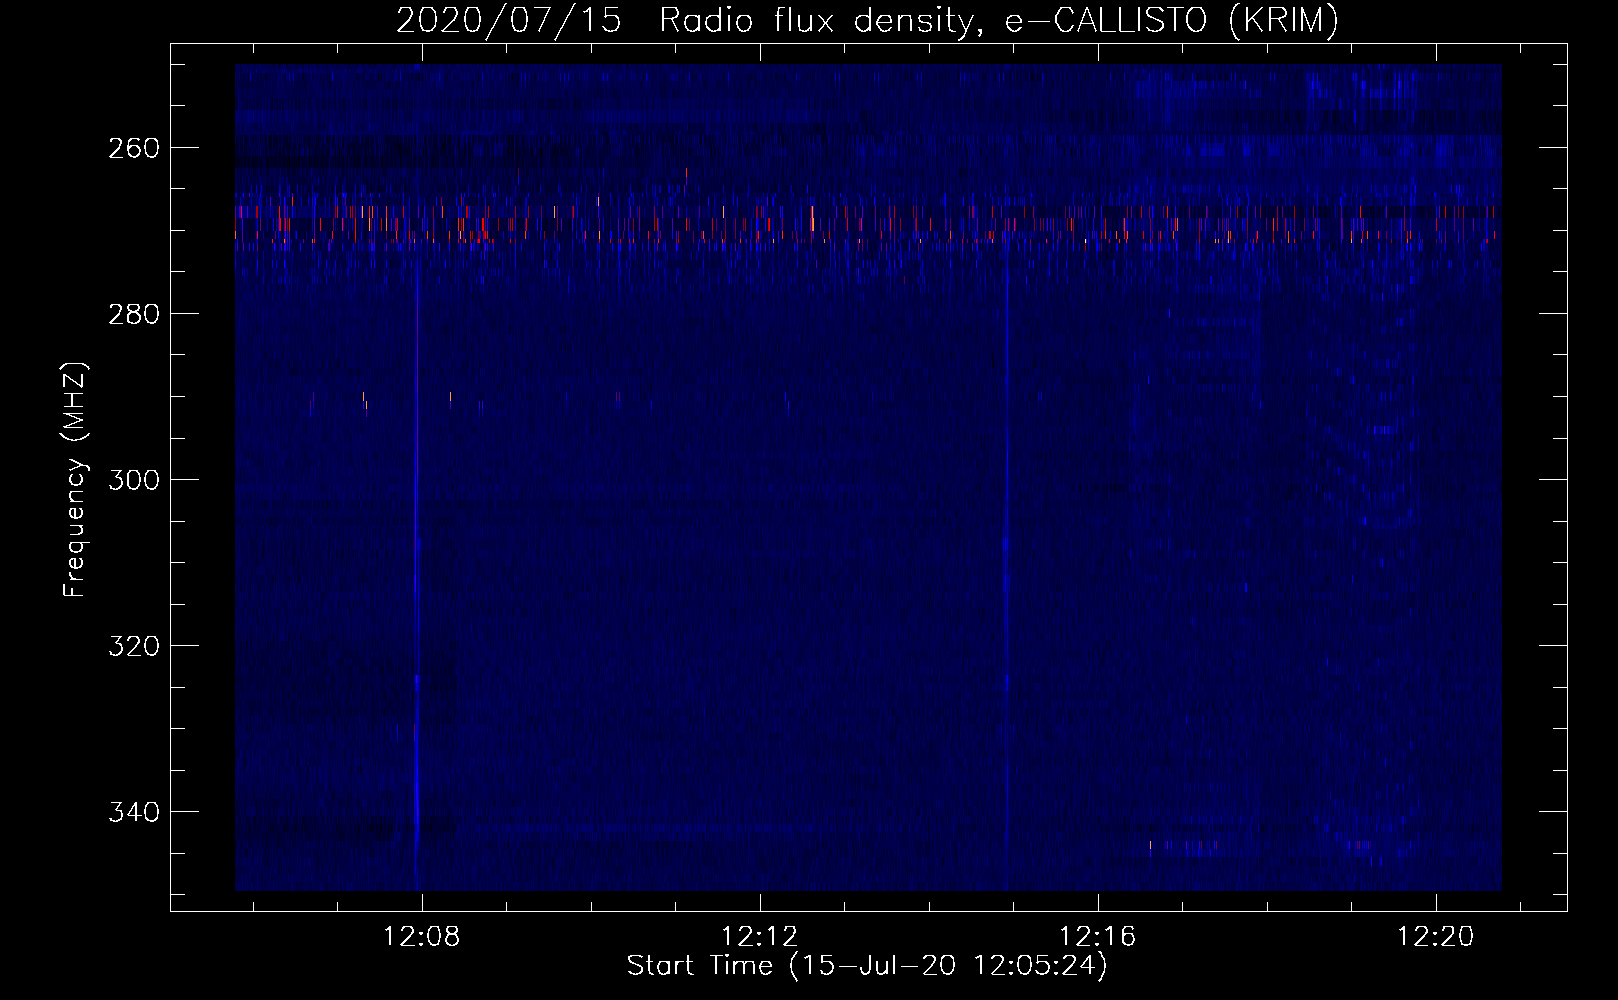Click the plot title mentioning e-CALLISTO (KRIM)
This screenshot has width=1618, height=1000.
pos(867,20)
